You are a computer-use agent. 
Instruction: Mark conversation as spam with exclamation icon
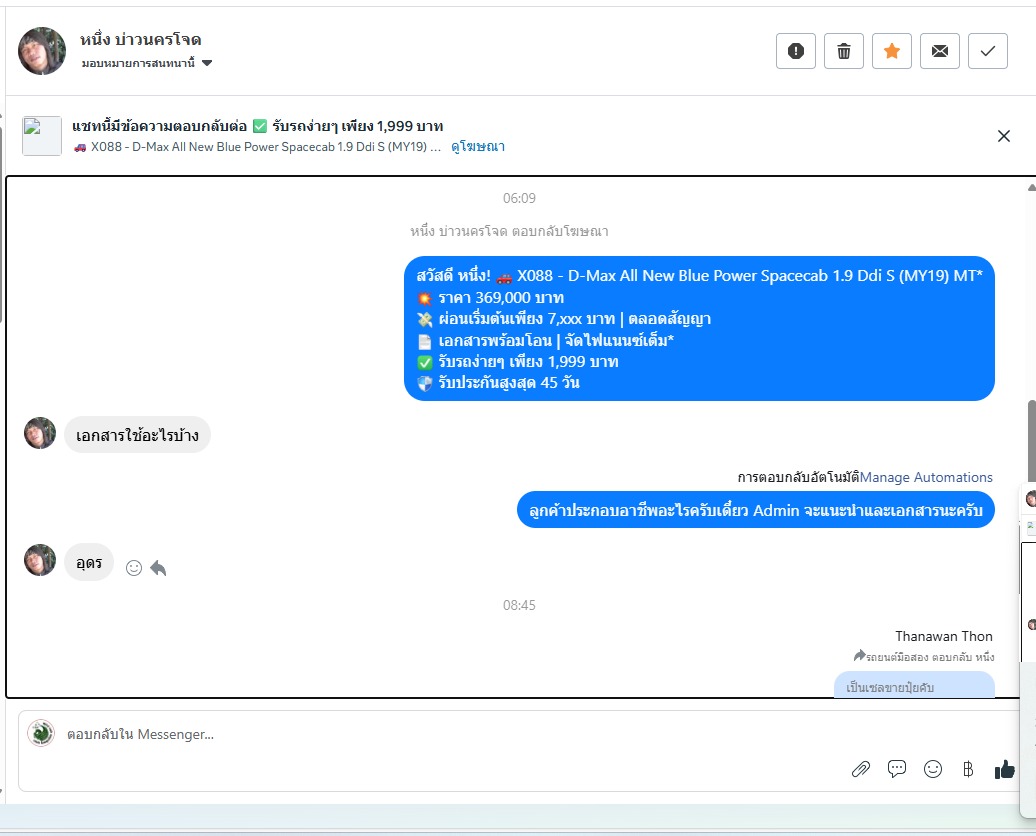point(796,51)
